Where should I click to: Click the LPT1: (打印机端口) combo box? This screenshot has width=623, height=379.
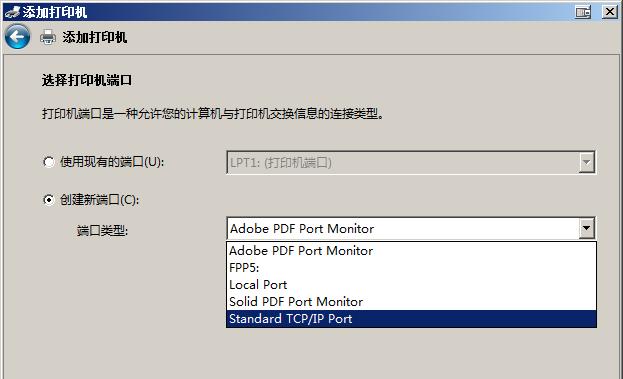point(411,162)
